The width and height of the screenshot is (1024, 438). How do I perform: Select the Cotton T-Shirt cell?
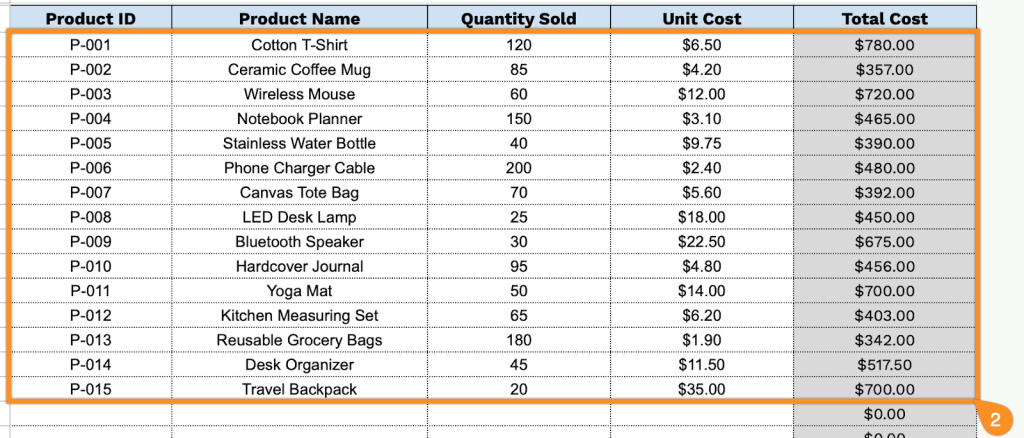(x=299, y=45)
